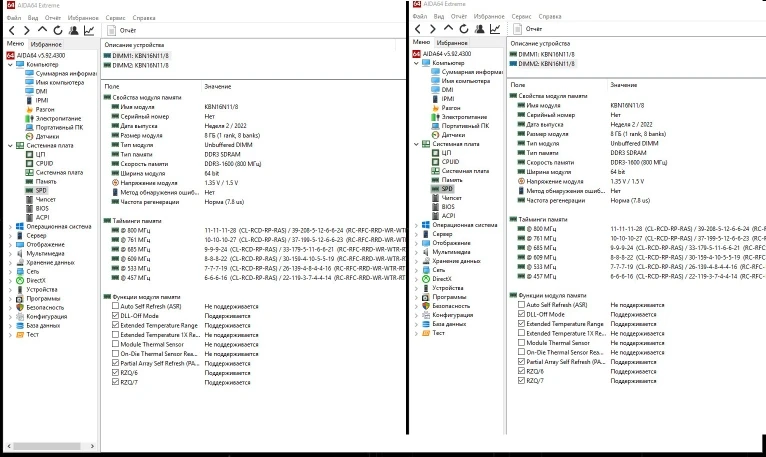Click Отчёт button in right window toolbar
The height and width of the screenshot is (457, 766).
tap(528, 29)
